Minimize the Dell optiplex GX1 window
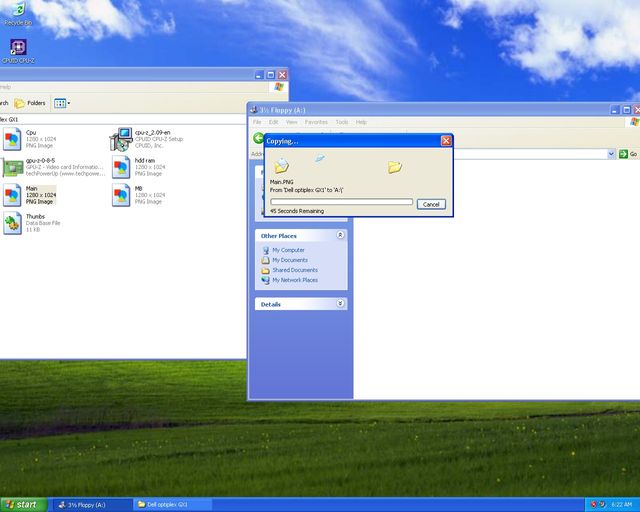Viewport: 640px width, 512px height. tap(259, 75)
